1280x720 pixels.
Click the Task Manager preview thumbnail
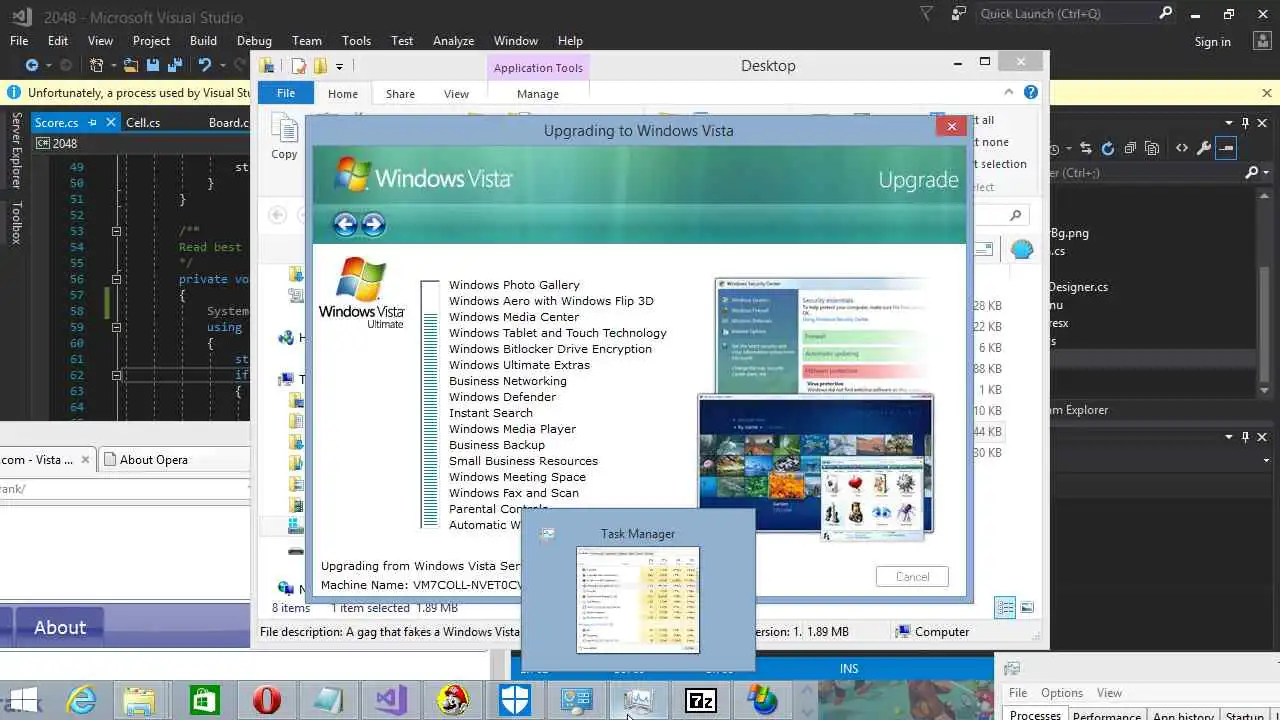tap(638, 599)
